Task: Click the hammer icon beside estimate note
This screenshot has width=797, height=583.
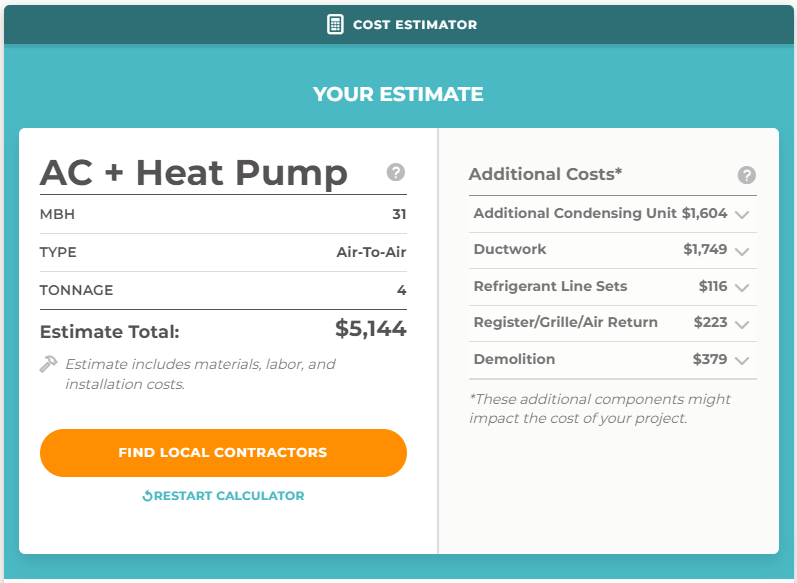Action: click(x=49, y=364)
